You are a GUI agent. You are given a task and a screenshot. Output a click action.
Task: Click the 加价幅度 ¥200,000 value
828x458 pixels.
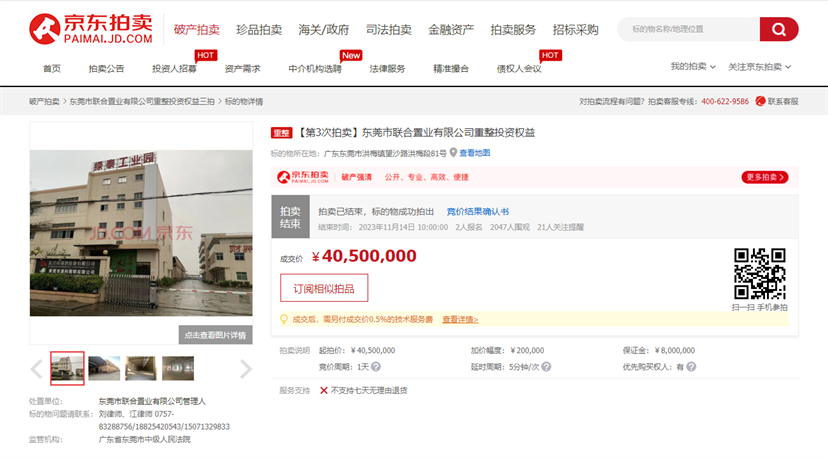coord(527,350)
